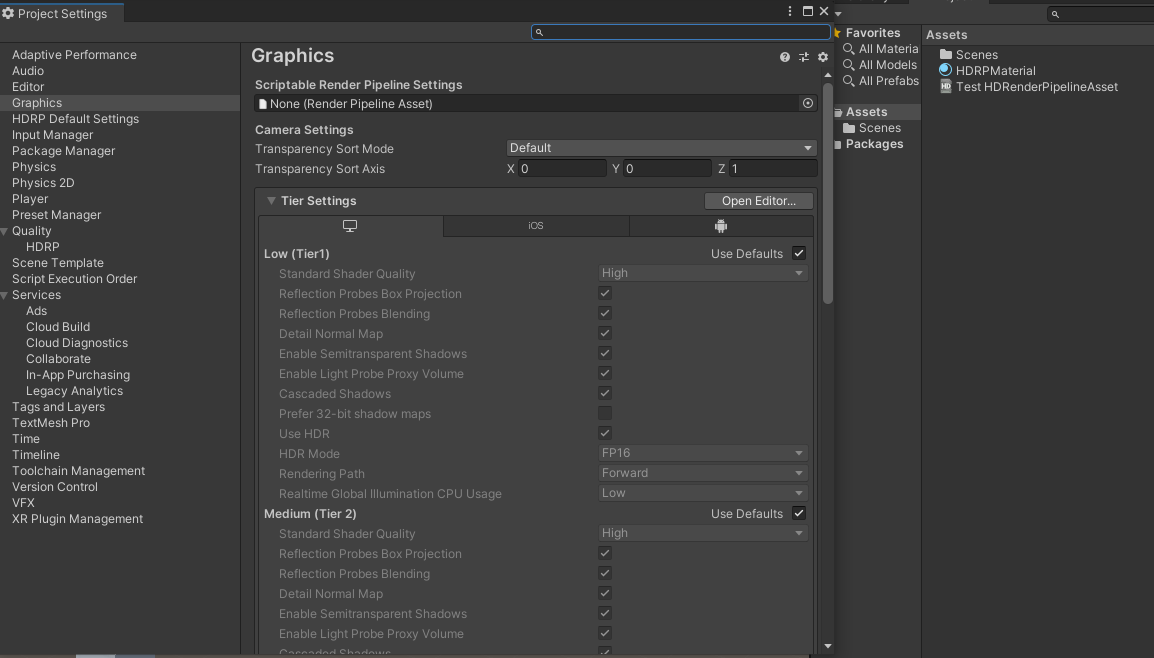Open All Models saved search
The width and height of the screenshot is (1154, 658).
(x=880, y=65)
